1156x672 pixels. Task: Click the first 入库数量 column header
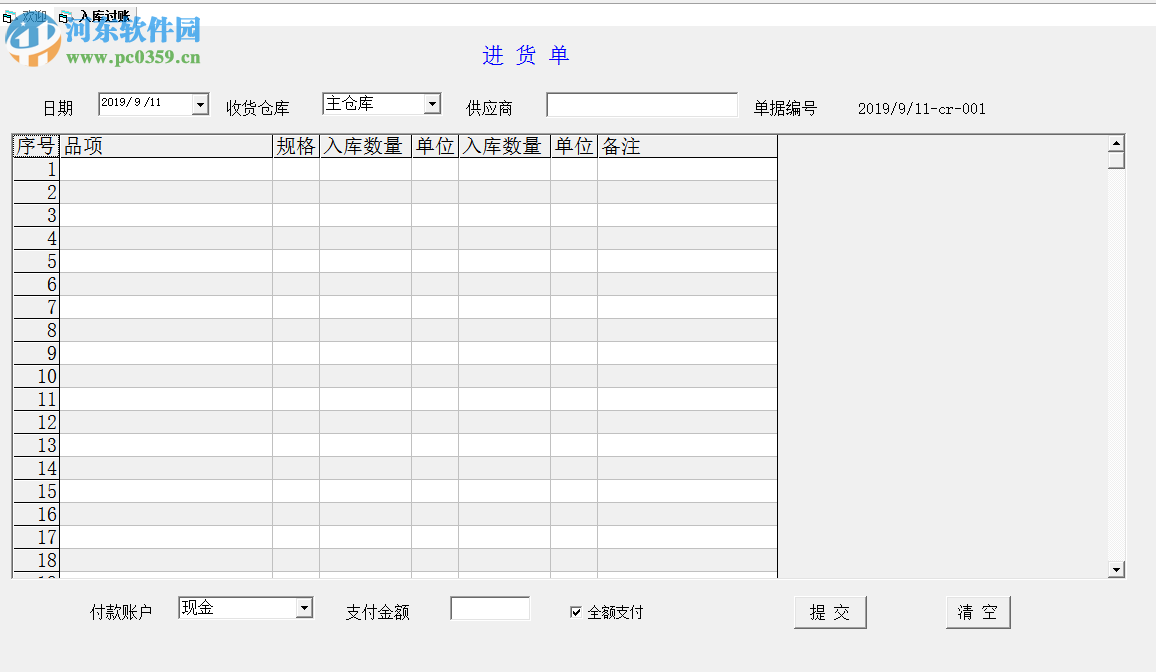[x=366, y=146]
